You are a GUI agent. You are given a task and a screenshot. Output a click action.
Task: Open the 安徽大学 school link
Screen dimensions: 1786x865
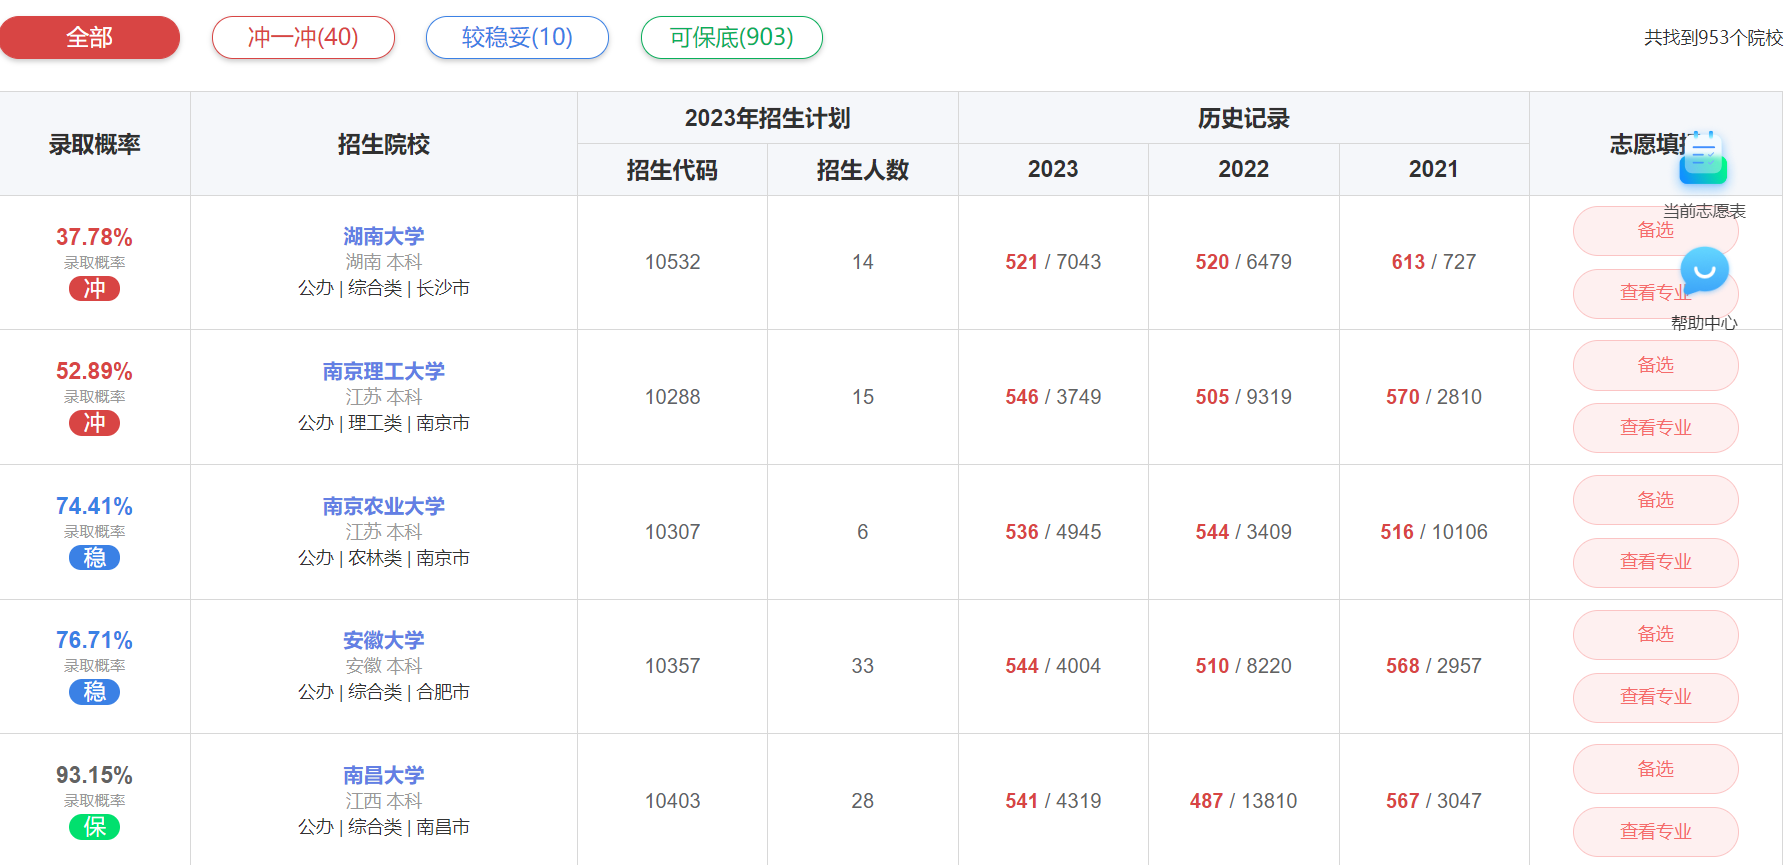click(384, 640)
